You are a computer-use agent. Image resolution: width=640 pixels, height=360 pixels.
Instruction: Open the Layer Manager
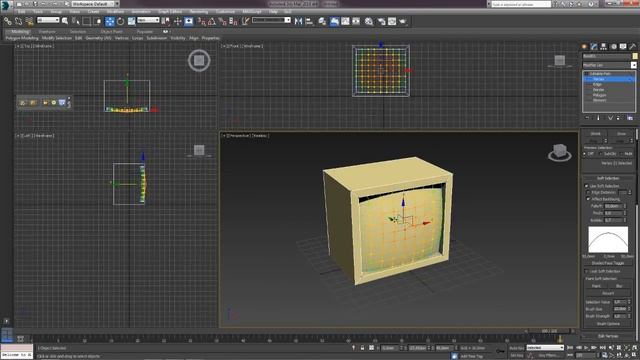(x=322, y=21)
